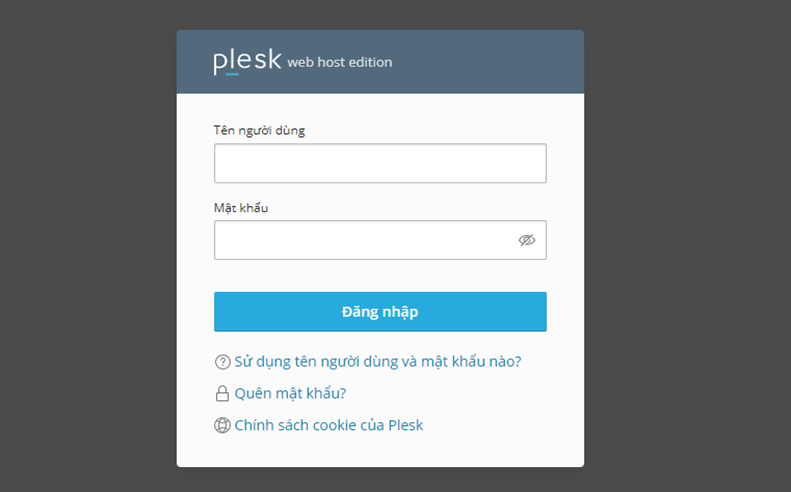Click the "Tên người dùng" label

point(259,130)
